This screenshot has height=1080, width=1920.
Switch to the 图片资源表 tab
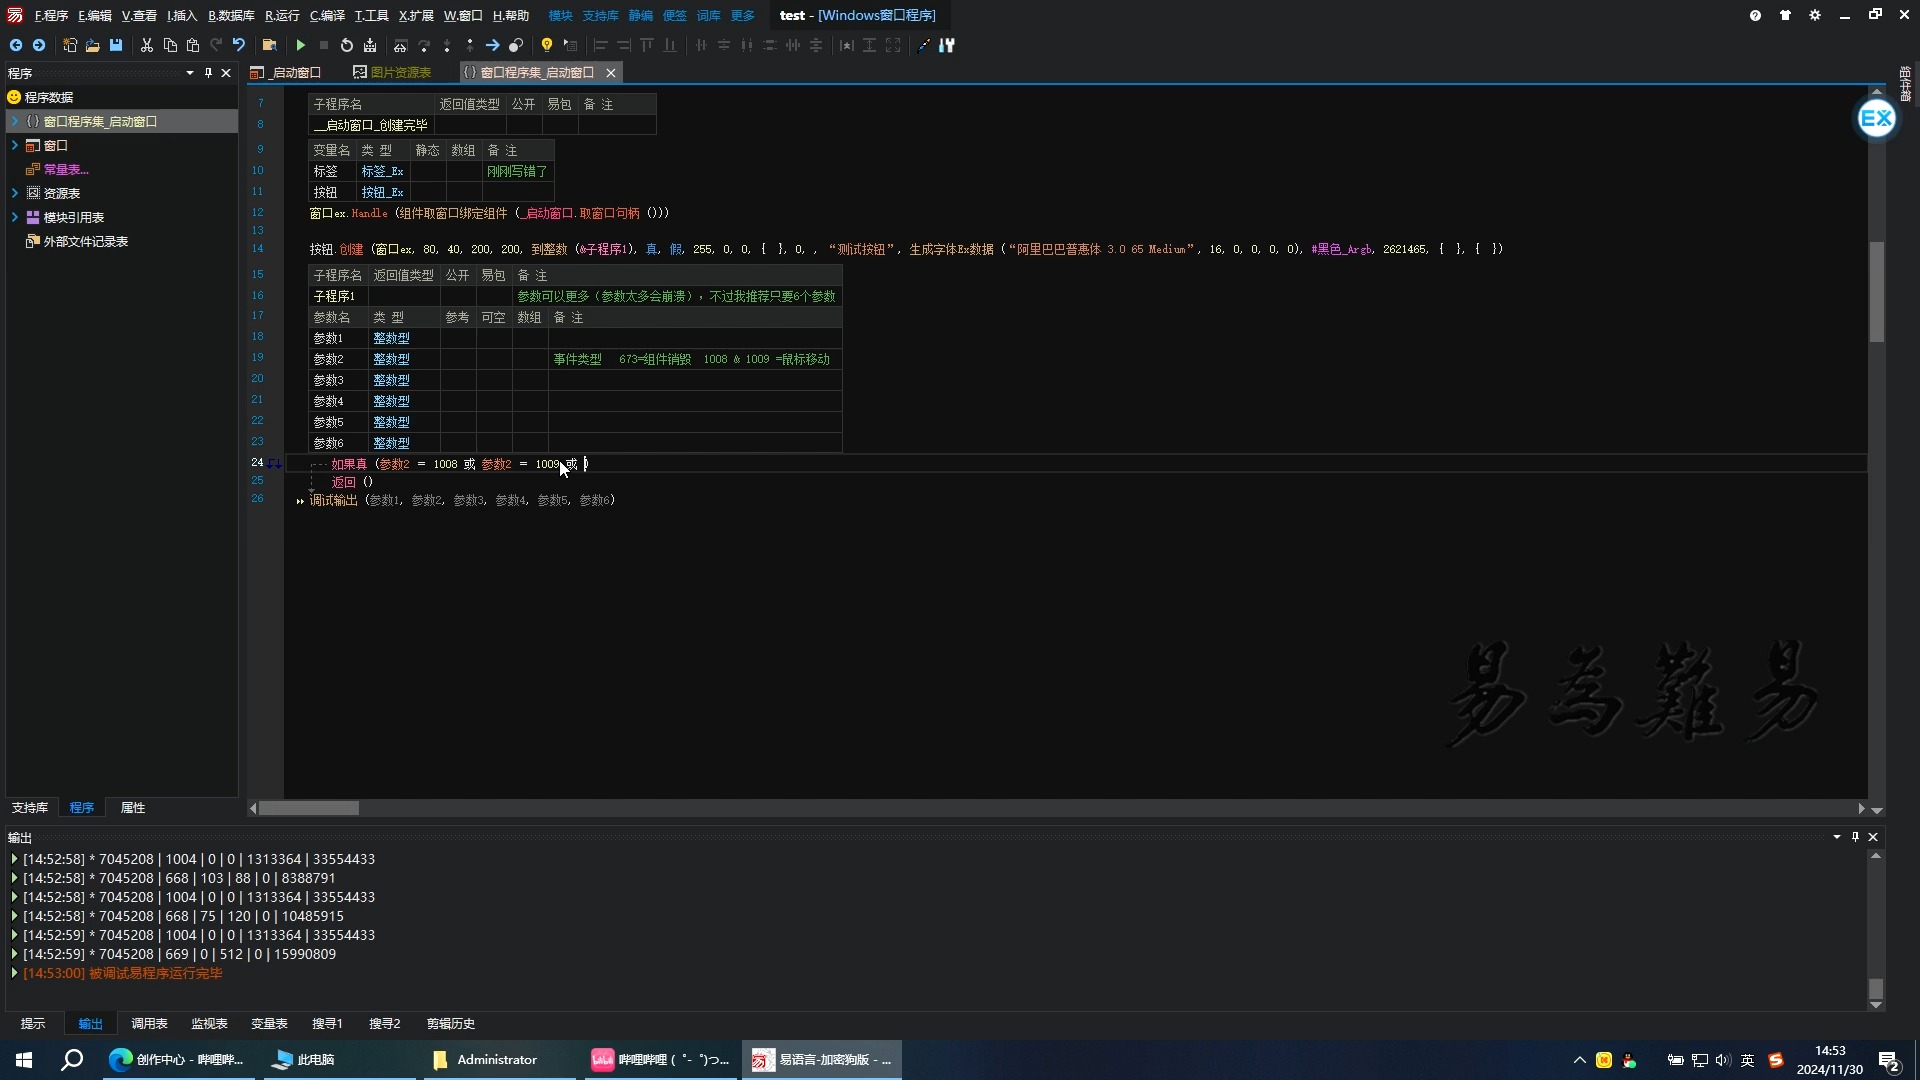pos(400,72)
